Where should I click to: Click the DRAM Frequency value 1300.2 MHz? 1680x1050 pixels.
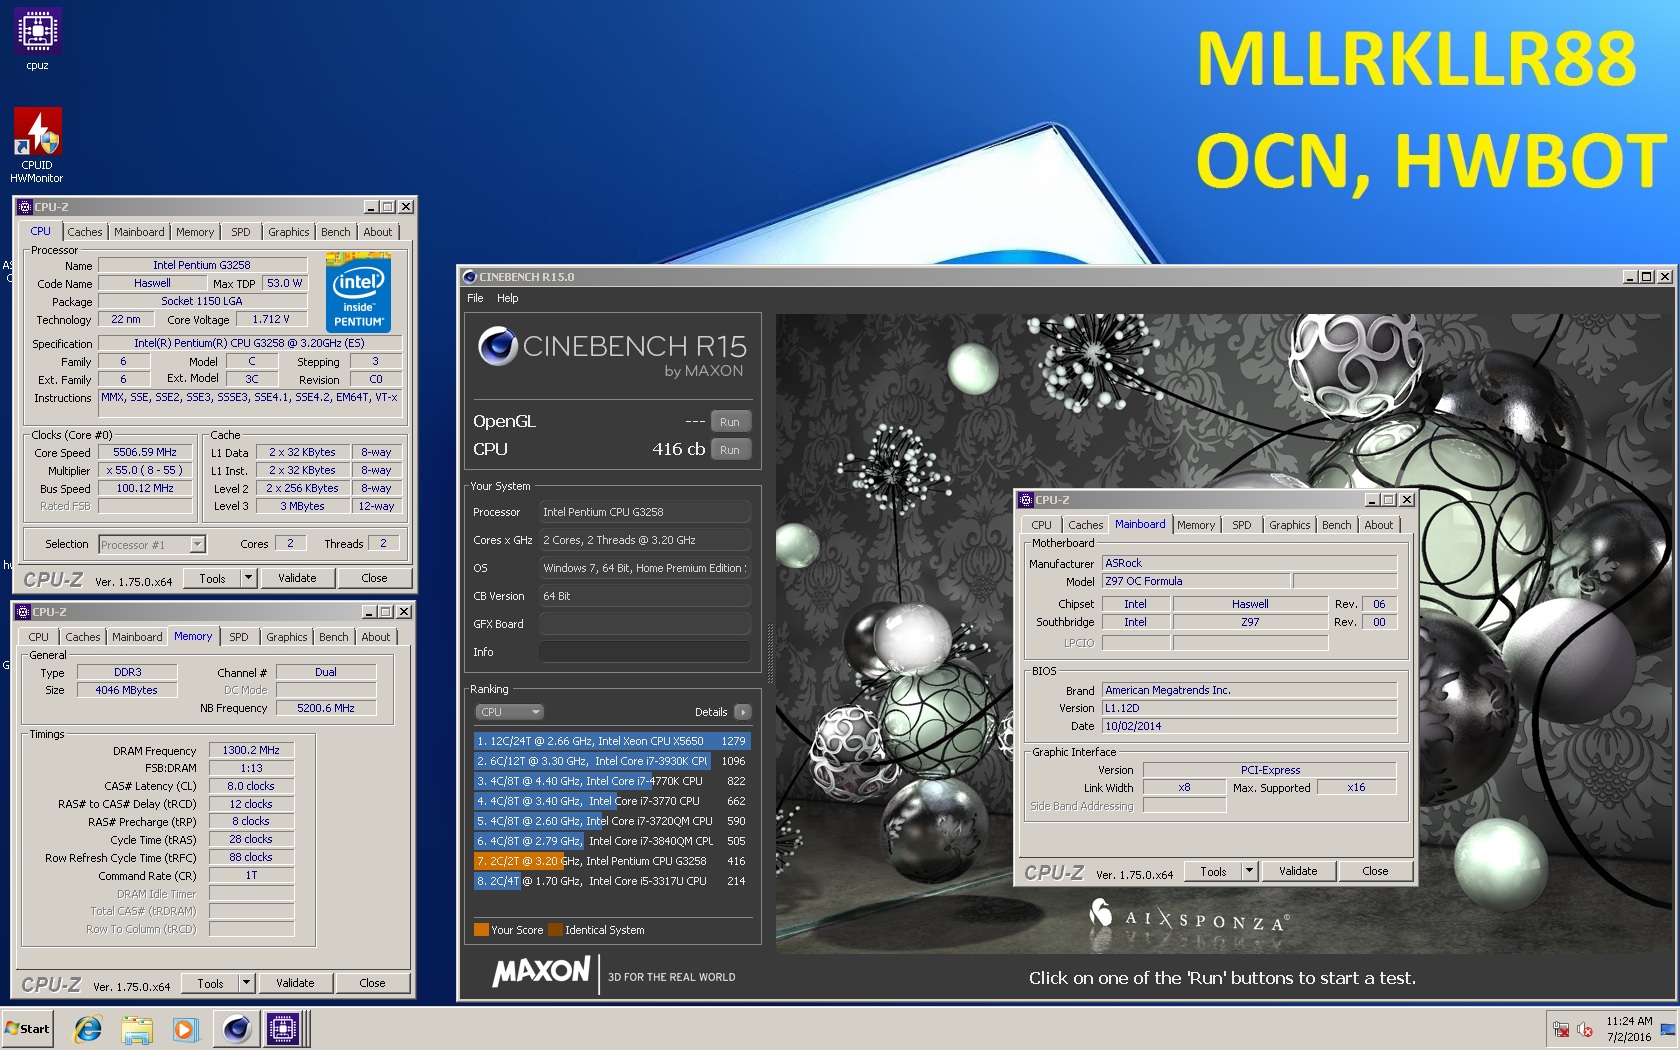pyautogui.click(x=251, y=750)
